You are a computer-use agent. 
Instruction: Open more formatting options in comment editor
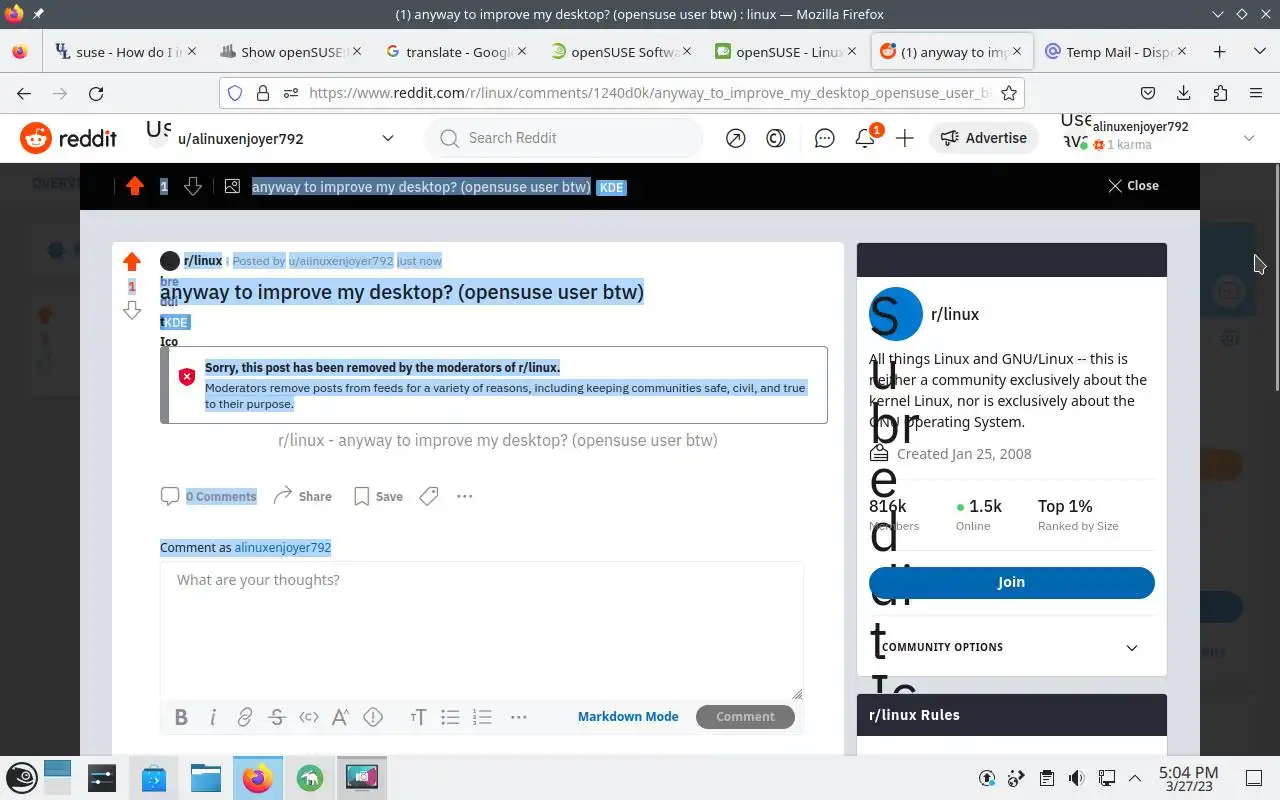[x=518, y=717]
